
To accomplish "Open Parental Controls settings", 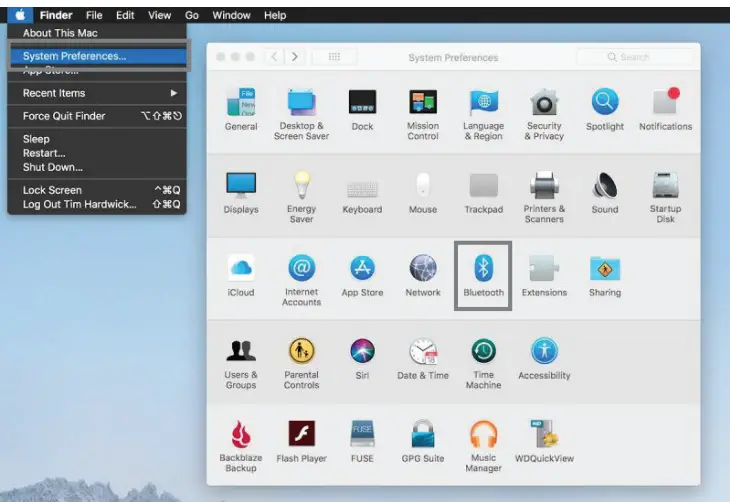I will click(301, 364).
